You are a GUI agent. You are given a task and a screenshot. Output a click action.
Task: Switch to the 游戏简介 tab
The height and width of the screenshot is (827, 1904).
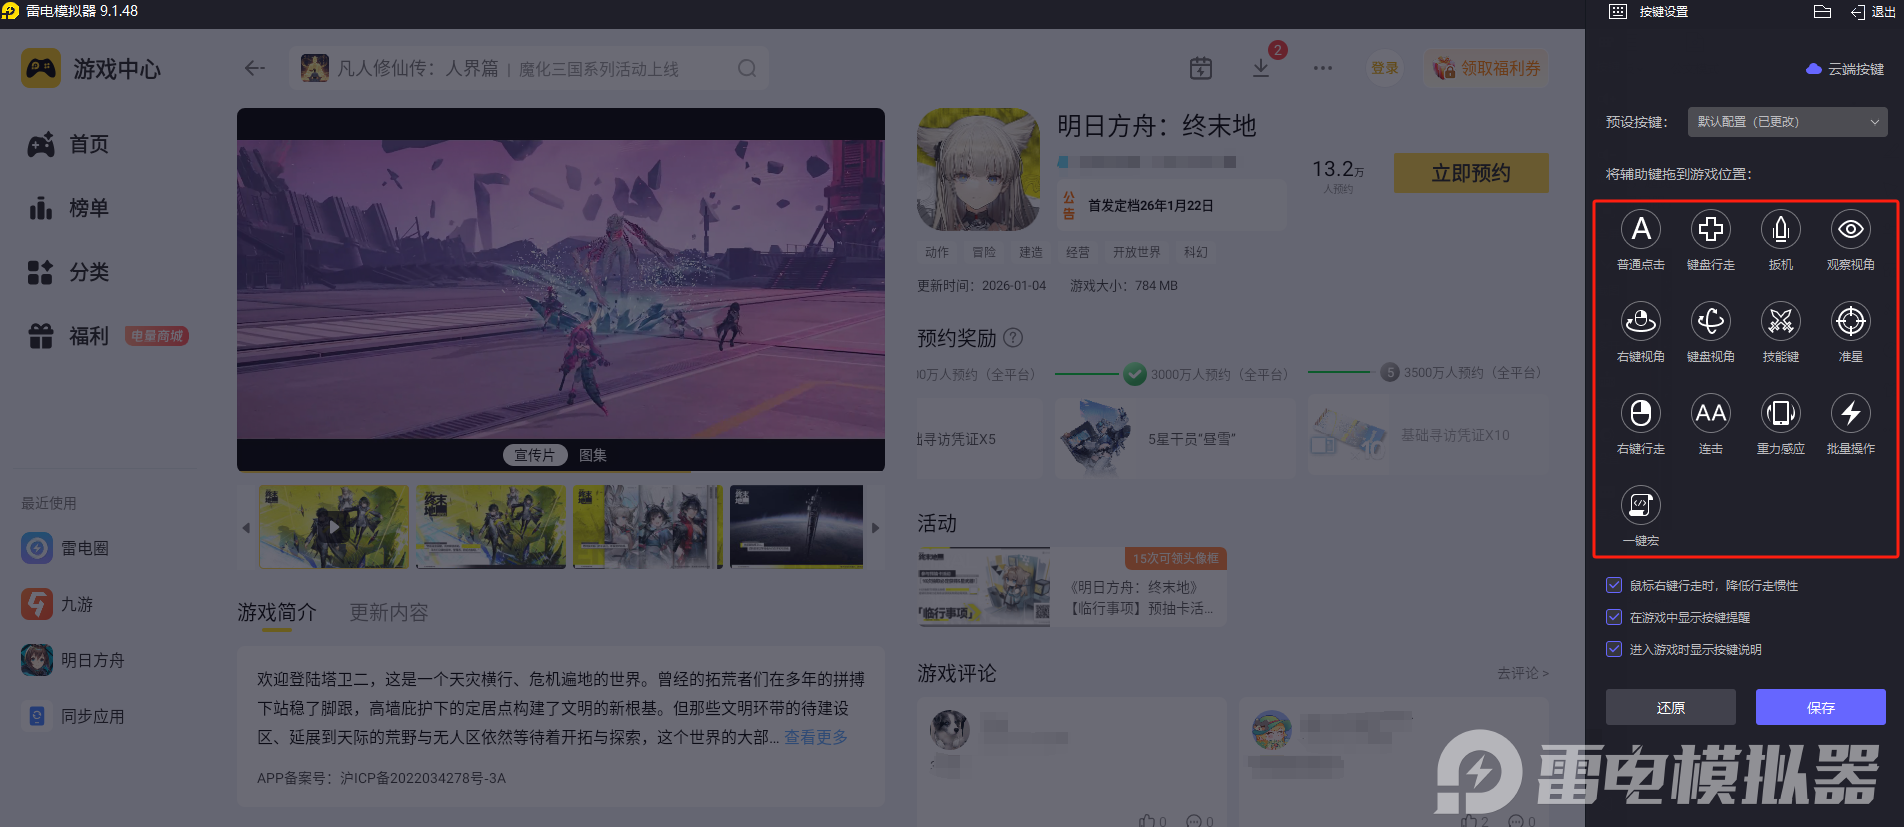coord(276,612)
